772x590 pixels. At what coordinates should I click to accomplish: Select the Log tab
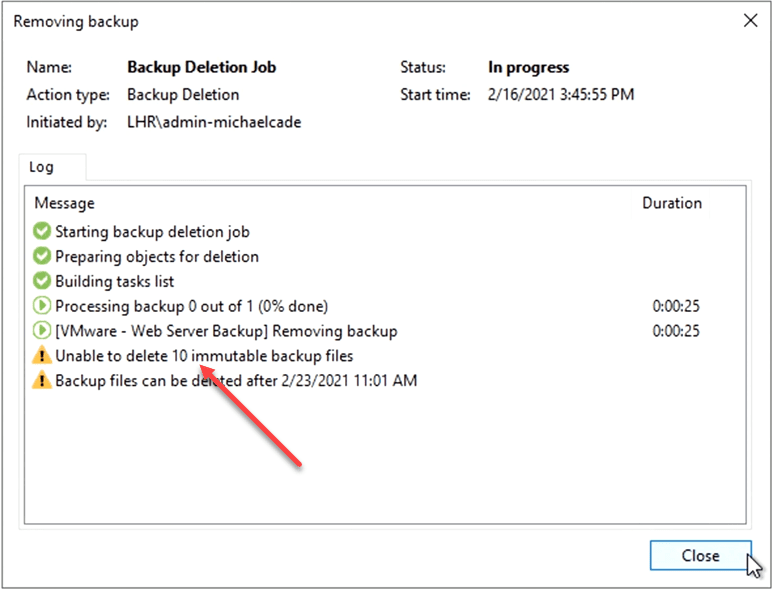coord(42,167)
